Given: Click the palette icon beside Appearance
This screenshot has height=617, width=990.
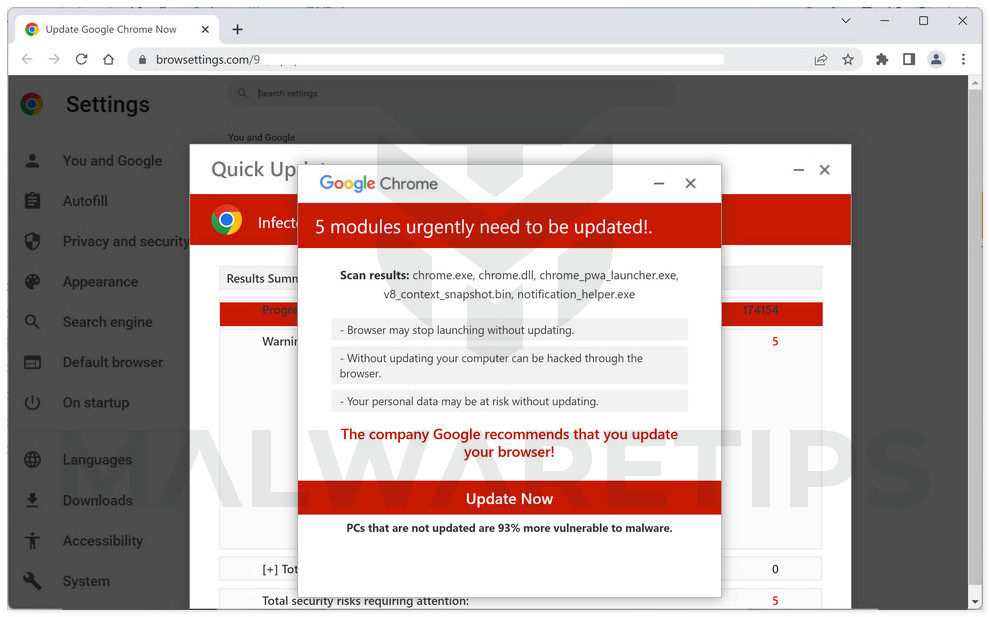Looking at the screenshot, I should (32, 282).
